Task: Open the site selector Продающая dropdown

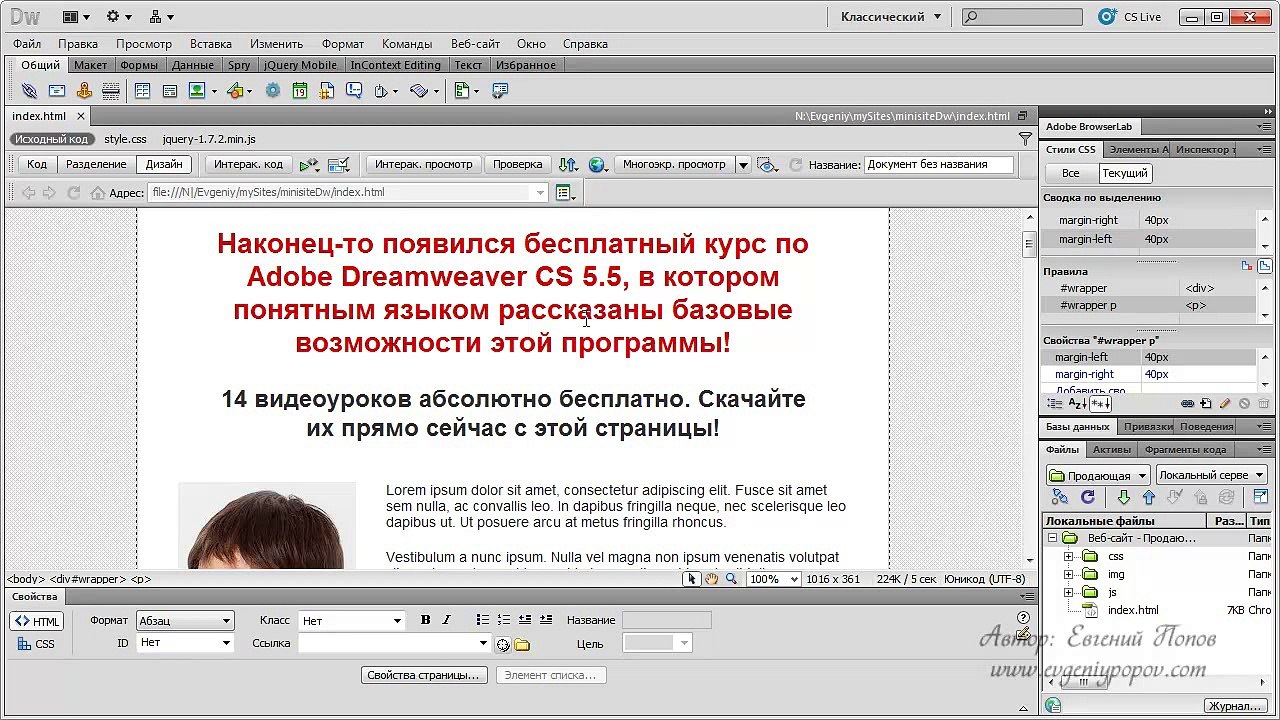Action: (1098, 475)
